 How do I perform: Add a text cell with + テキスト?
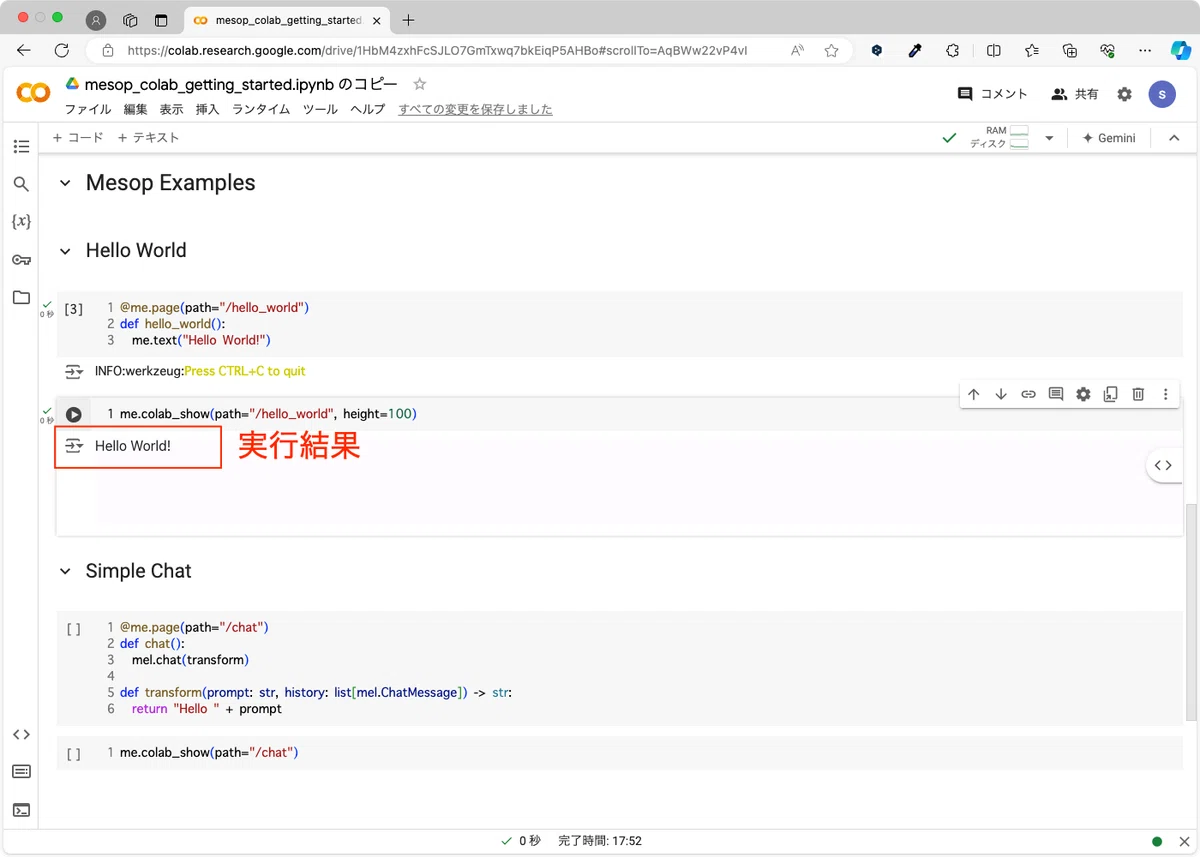click(148, 138)
